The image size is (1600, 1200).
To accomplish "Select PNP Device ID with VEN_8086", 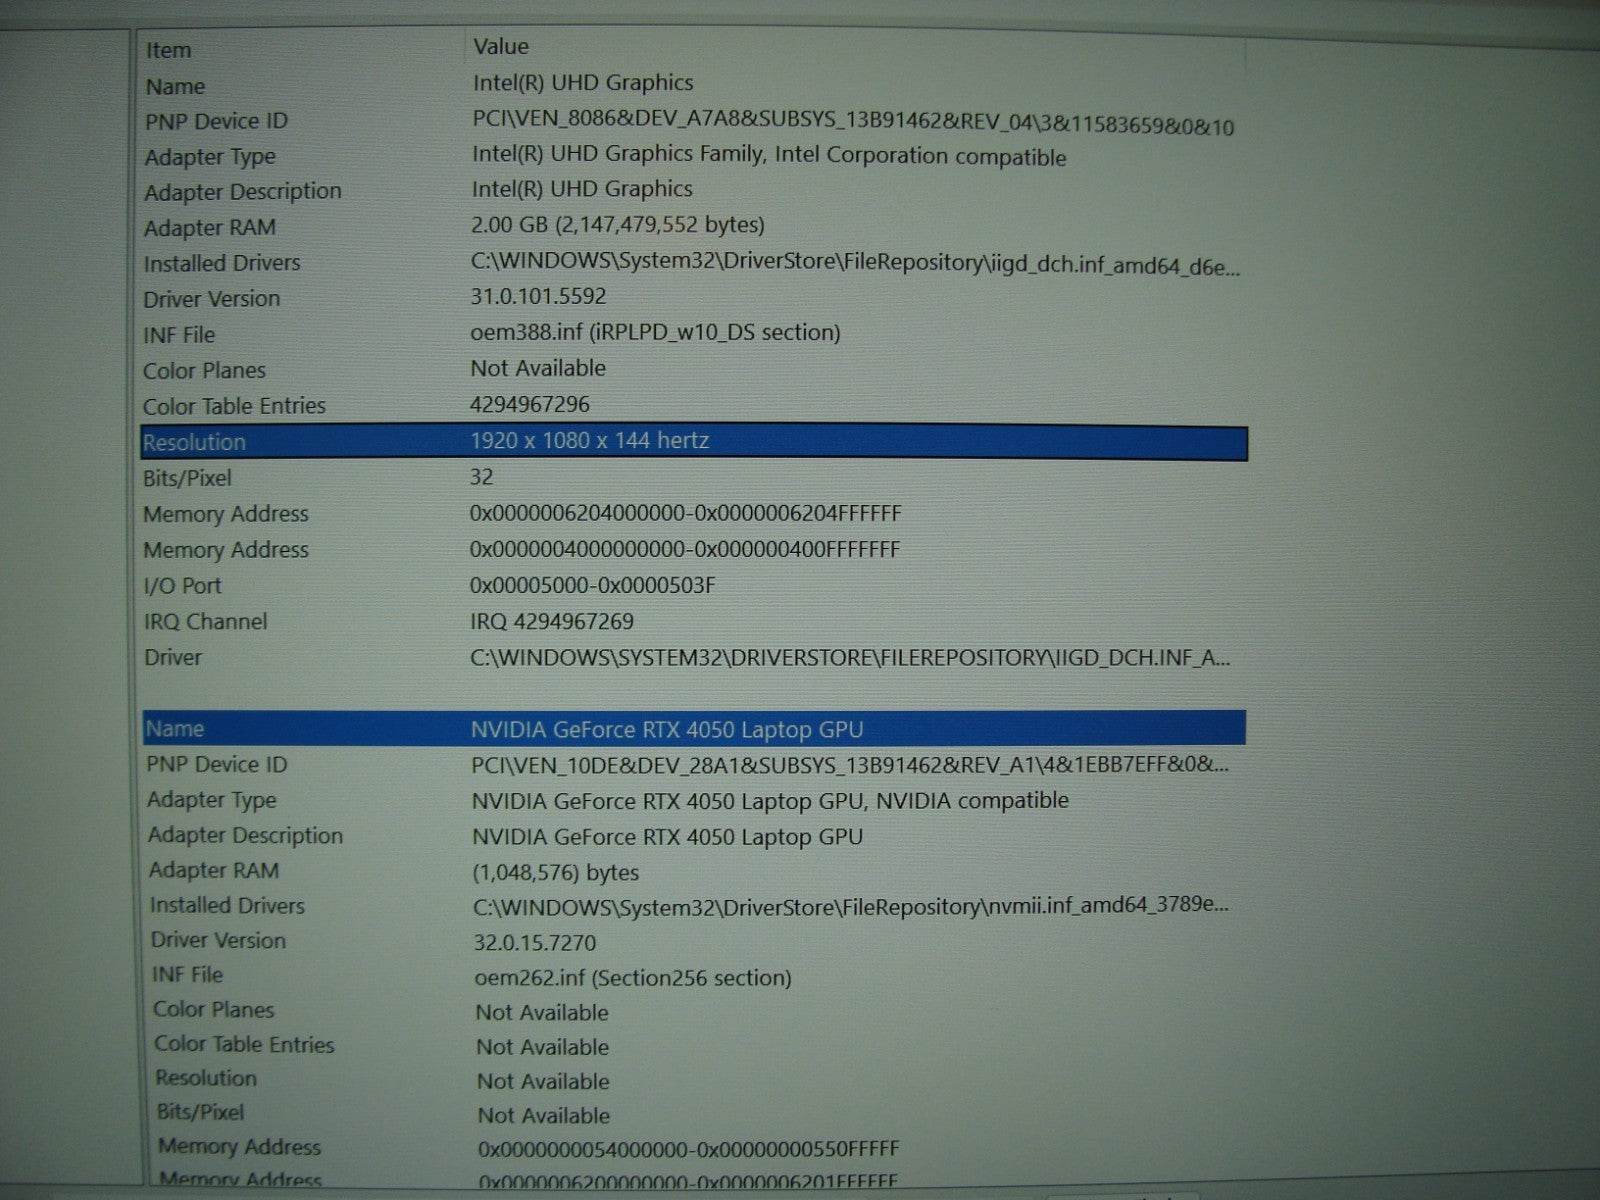I will coord(852,124).
